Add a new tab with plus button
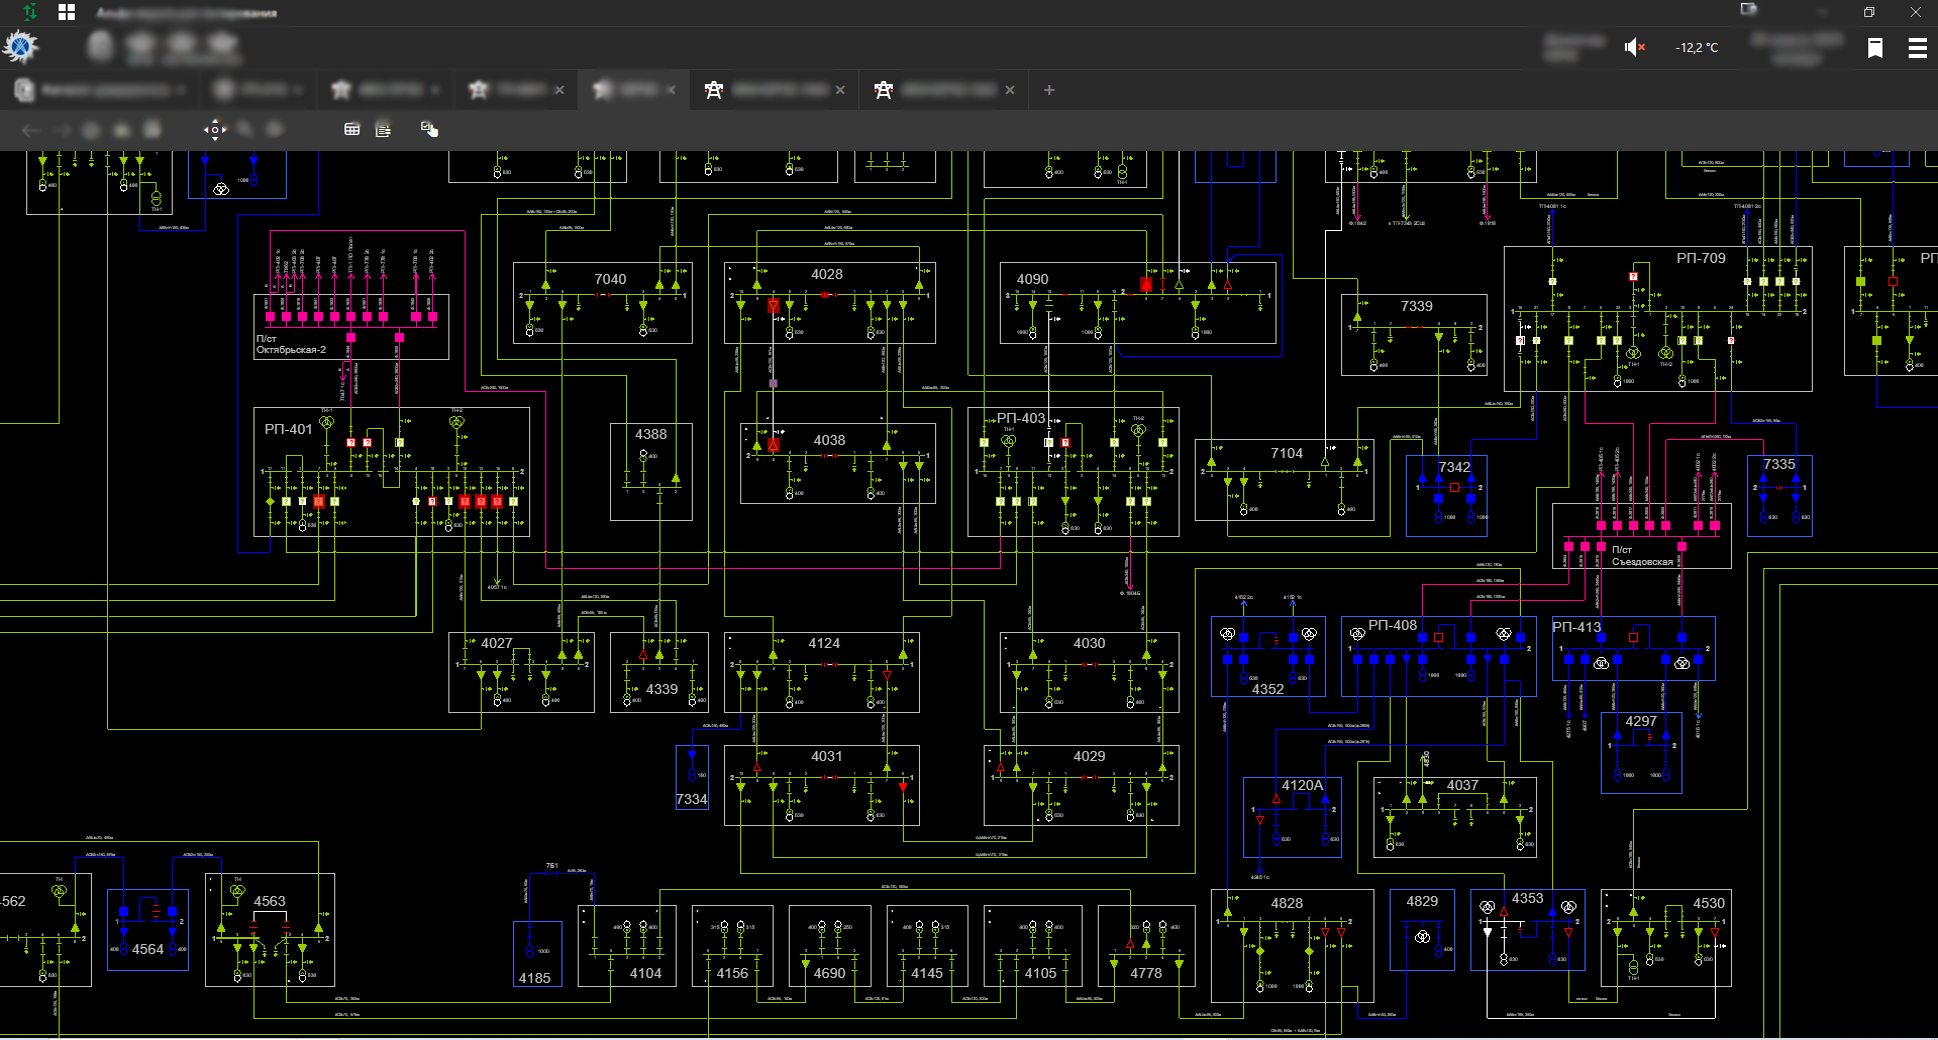The image size is (1938, 1040). 1049,90
